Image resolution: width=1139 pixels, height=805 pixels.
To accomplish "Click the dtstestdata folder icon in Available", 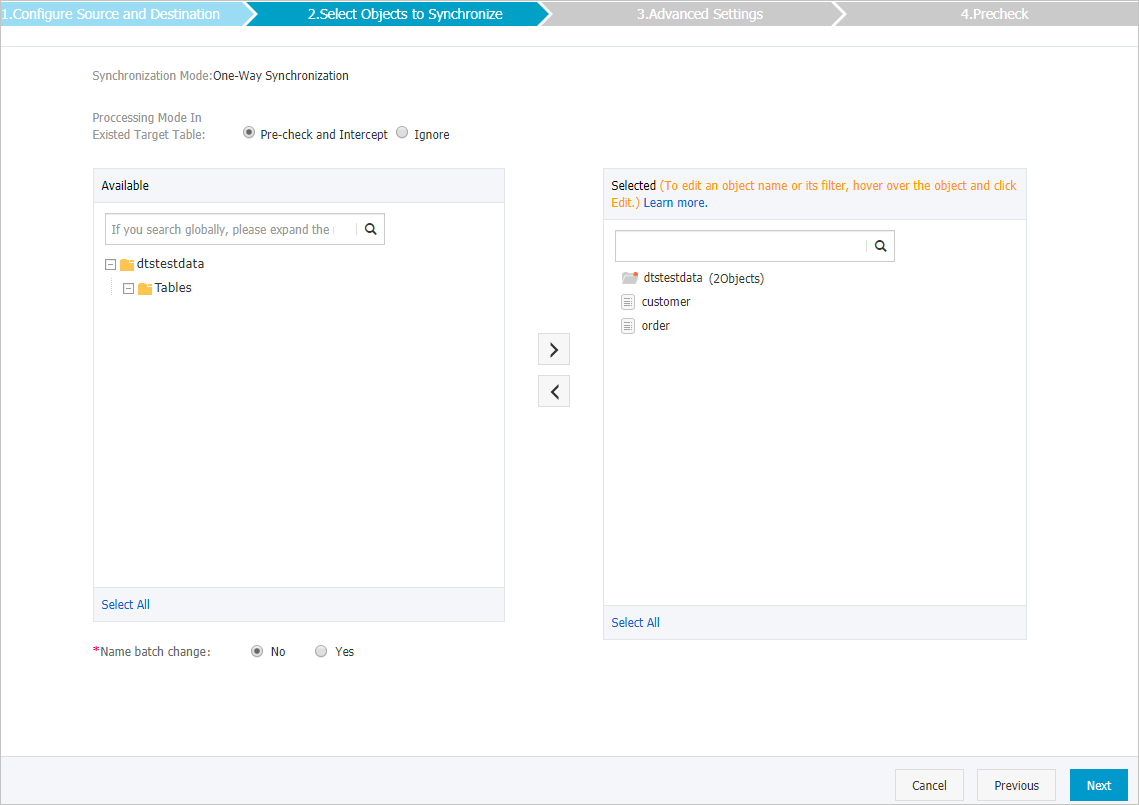I will tap(127, 264).
